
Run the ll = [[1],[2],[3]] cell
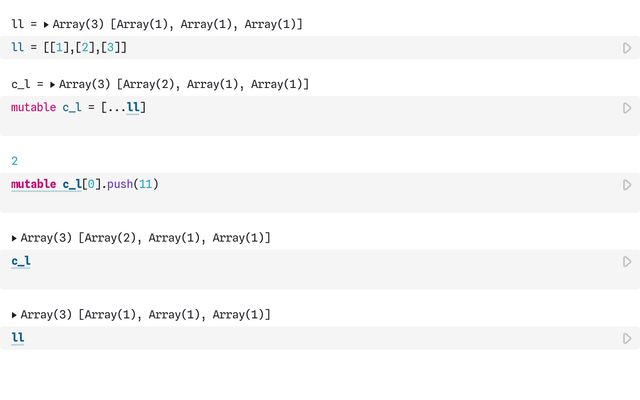[627, 48]
